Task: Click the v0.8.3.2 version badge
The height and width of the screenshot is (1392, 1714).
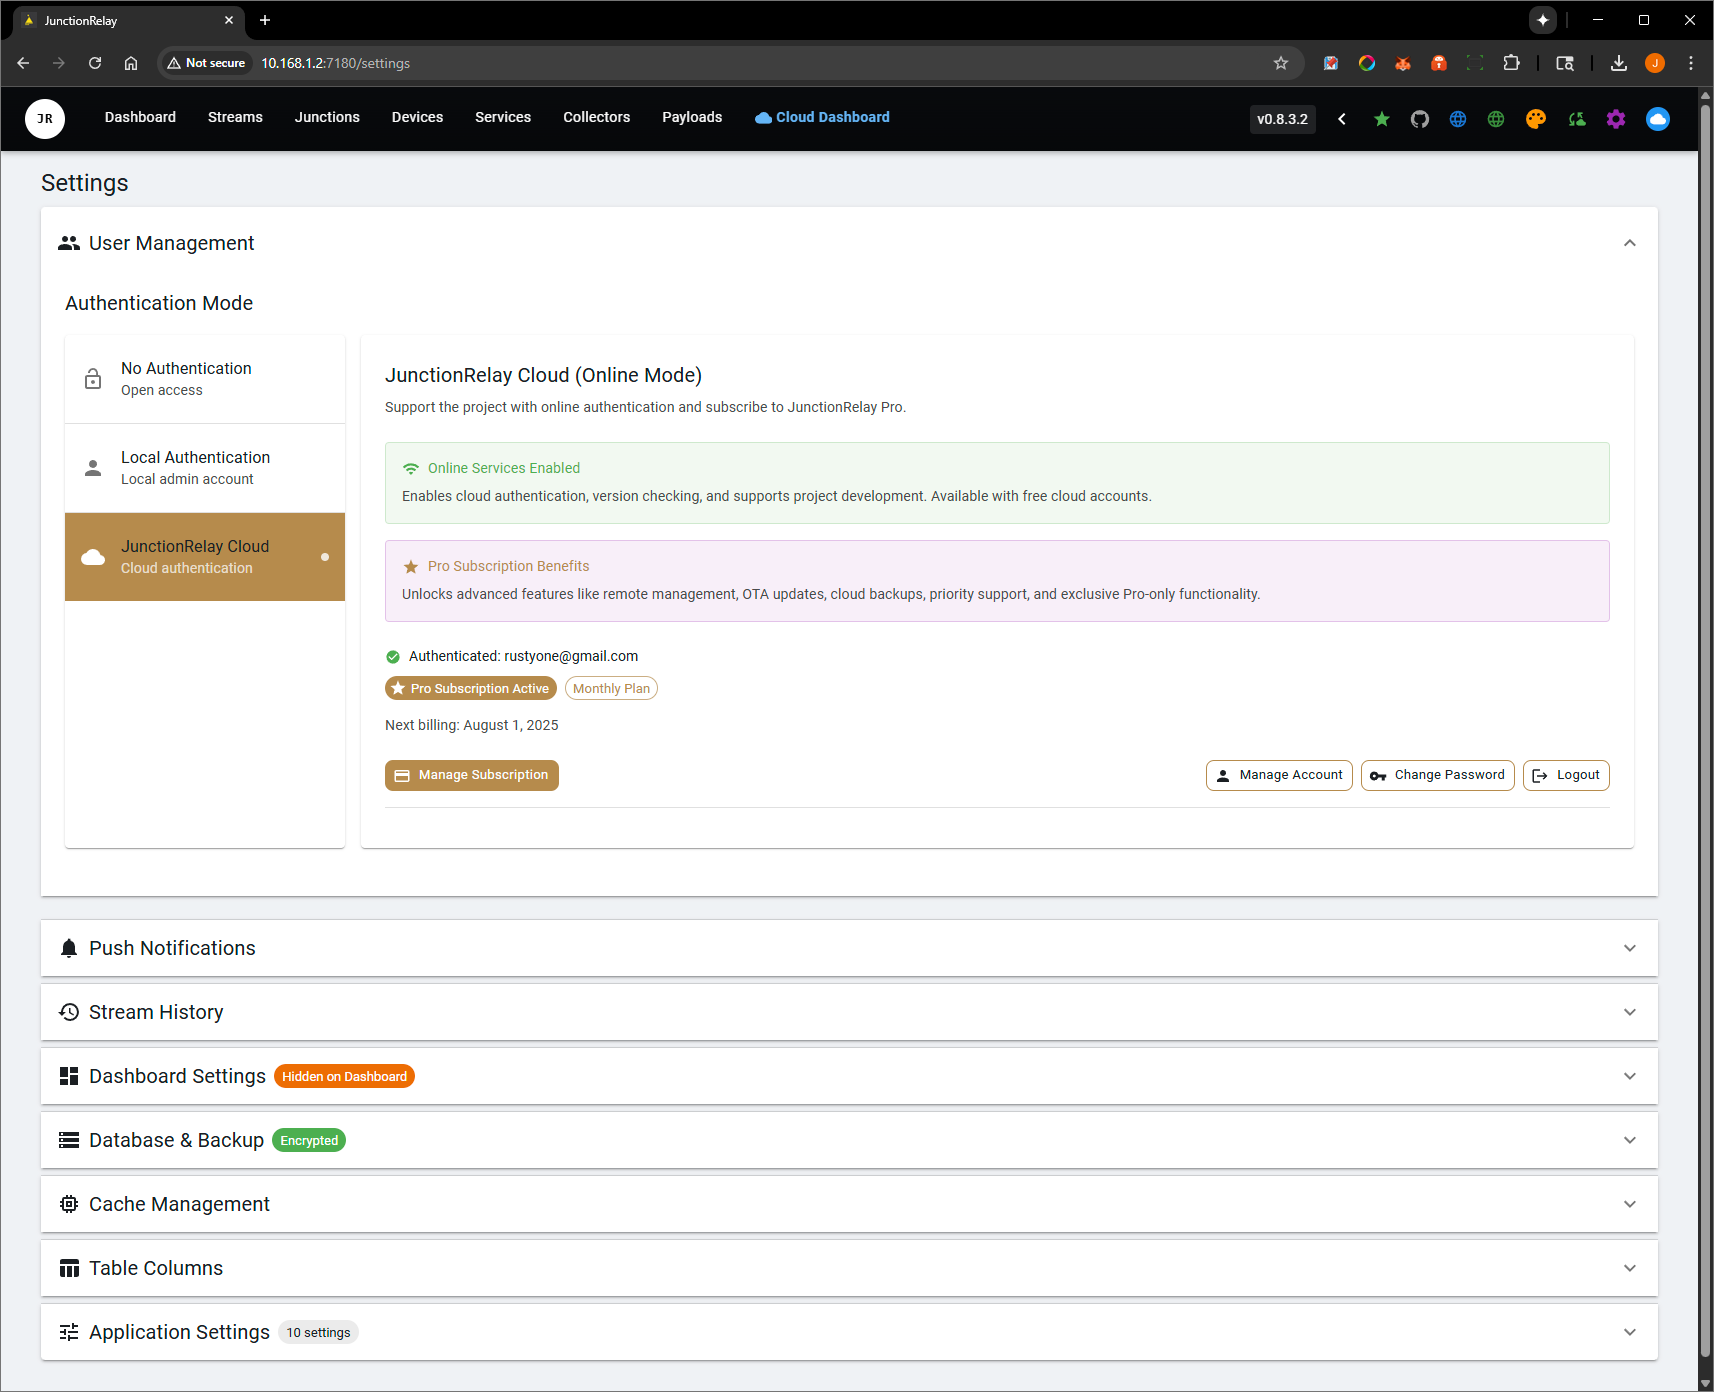Action: click(x=1282, y=119)
